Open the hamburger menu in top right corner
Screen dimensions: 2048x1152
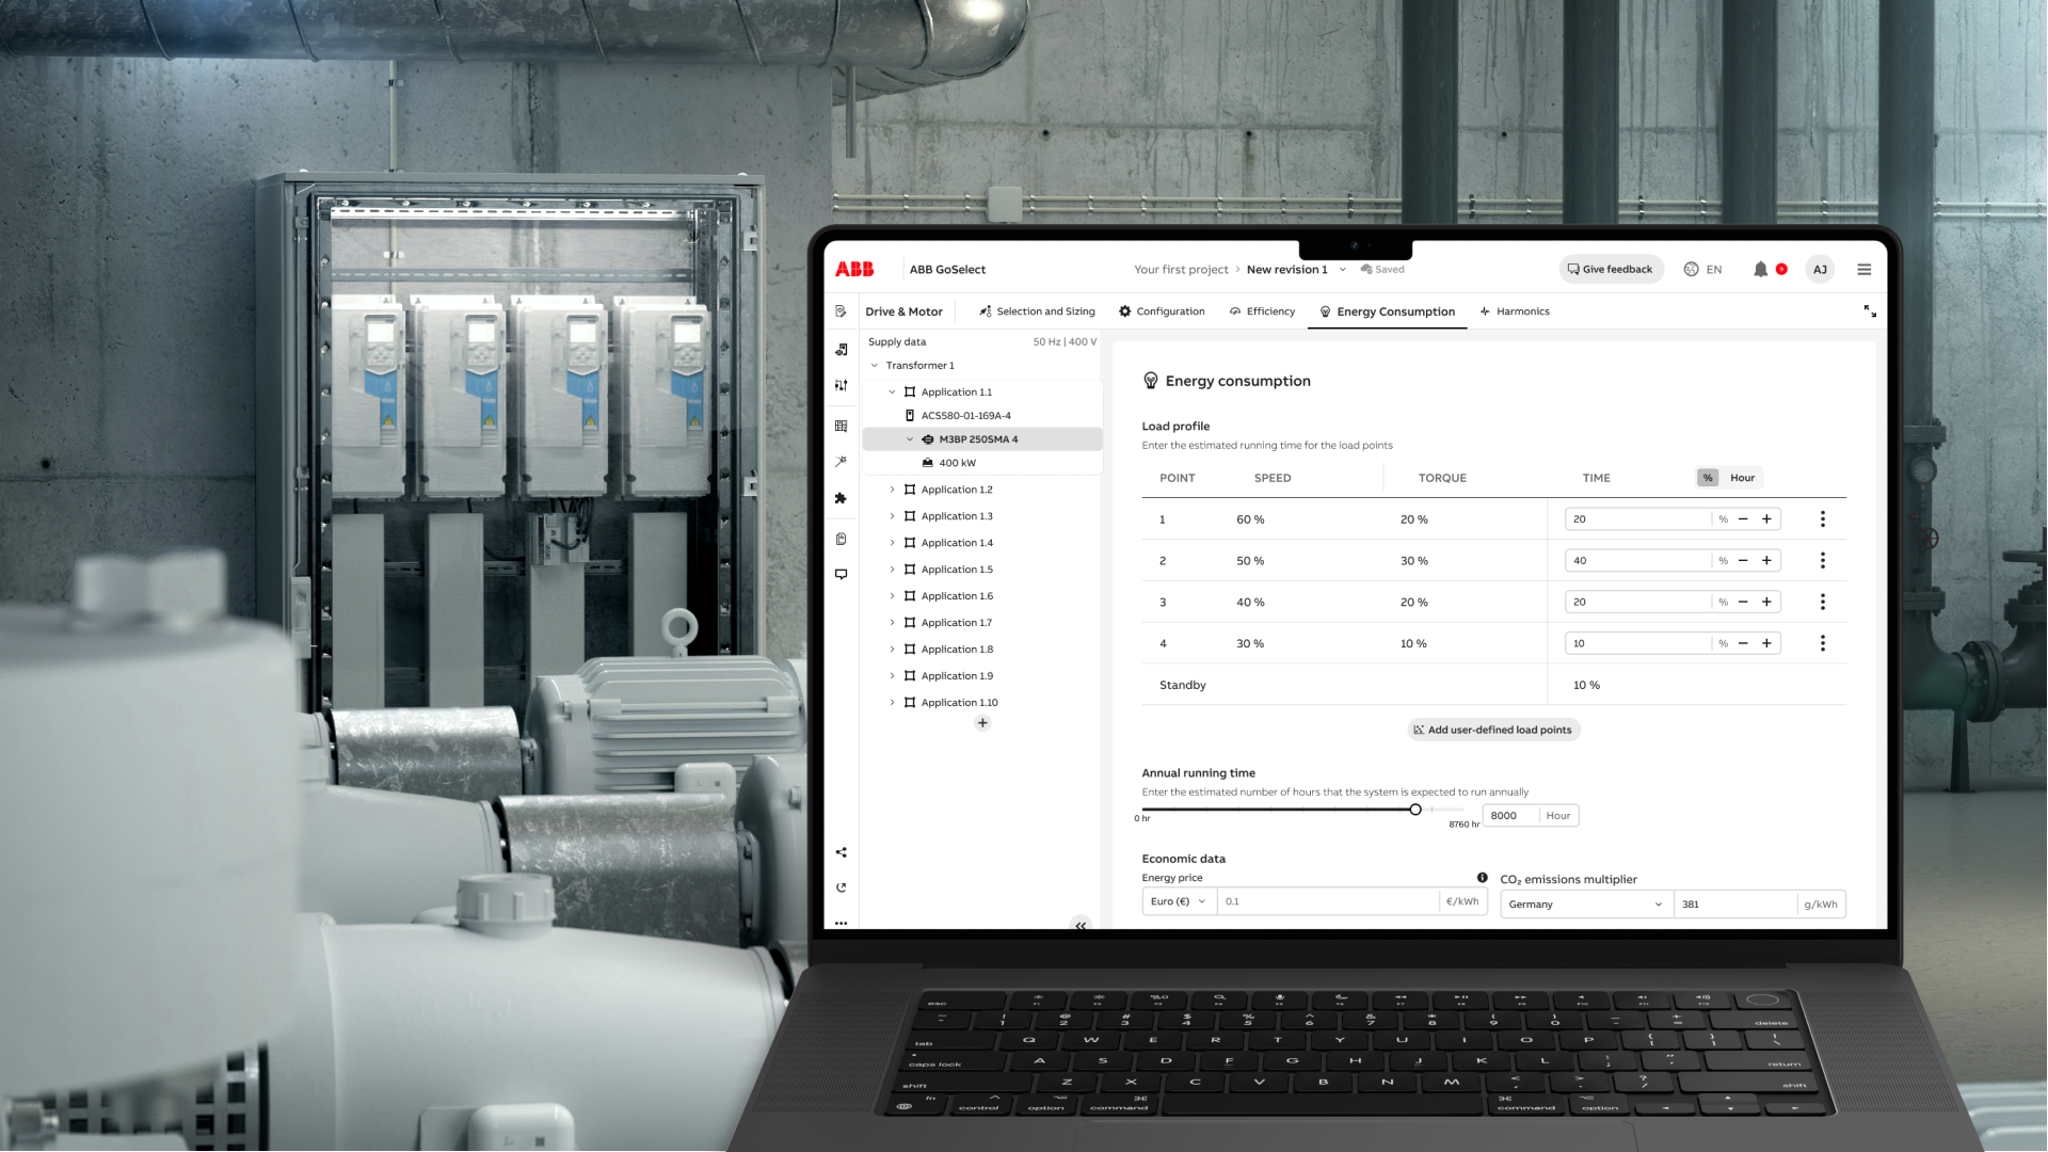tap(1864, 269)
